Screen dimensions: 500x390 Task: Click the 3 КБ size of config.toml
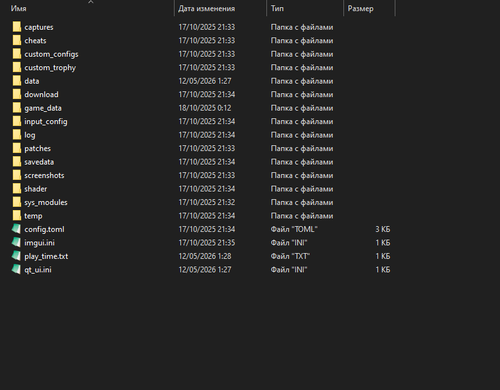(383, 229)
